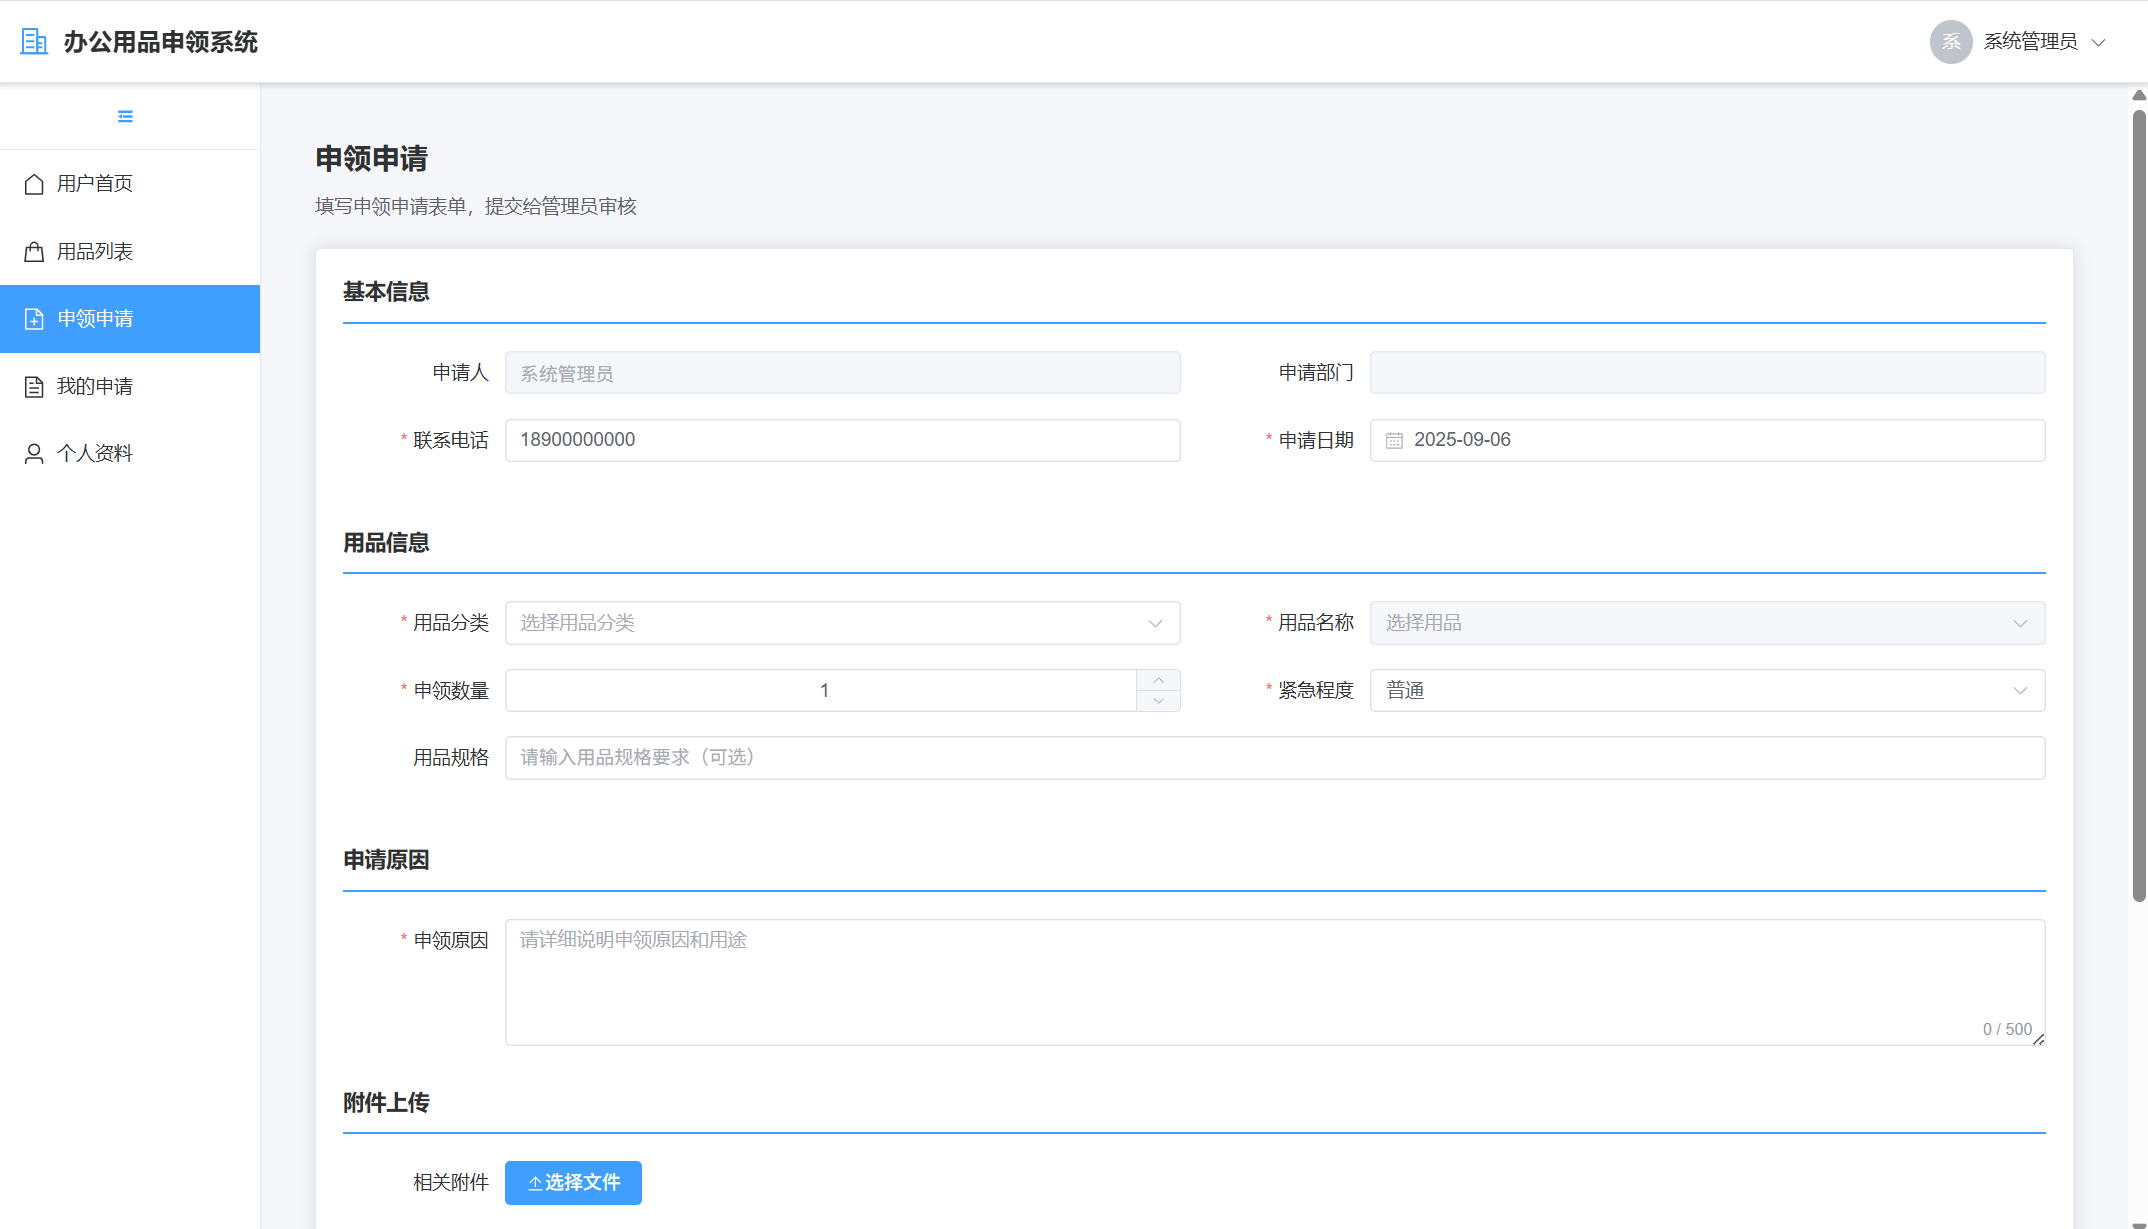Click the vertical page scrollbar

tap(2138, 500)
